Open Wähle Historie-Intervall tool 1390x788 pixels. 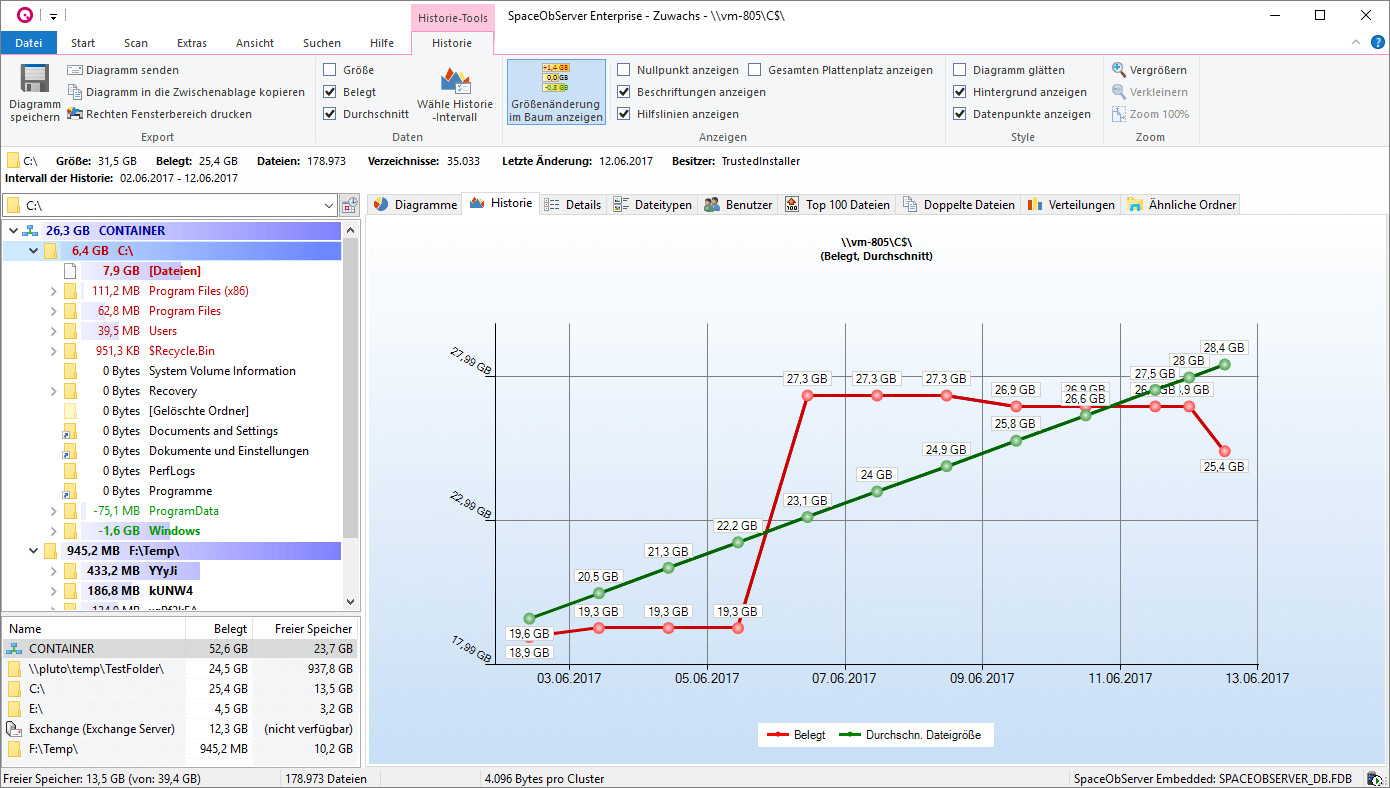pos(455,94)
